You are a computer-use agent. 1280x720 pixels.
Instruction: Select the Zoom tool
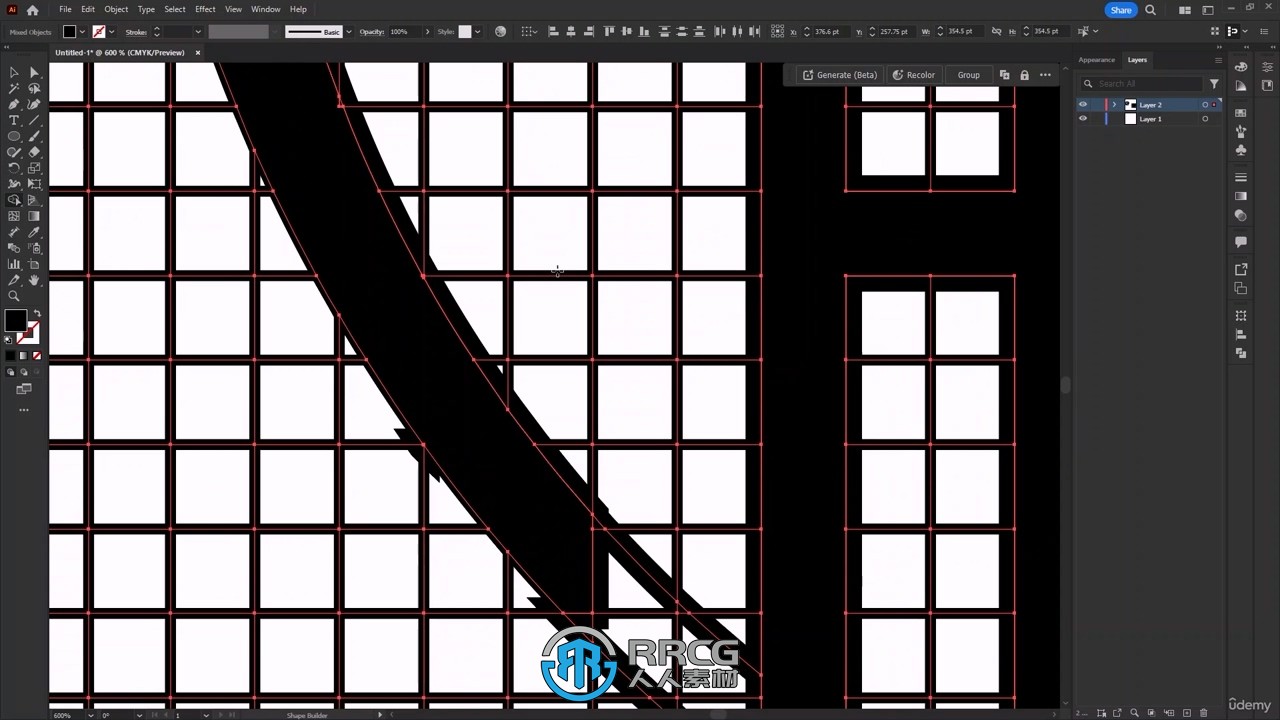coord(14,296)
